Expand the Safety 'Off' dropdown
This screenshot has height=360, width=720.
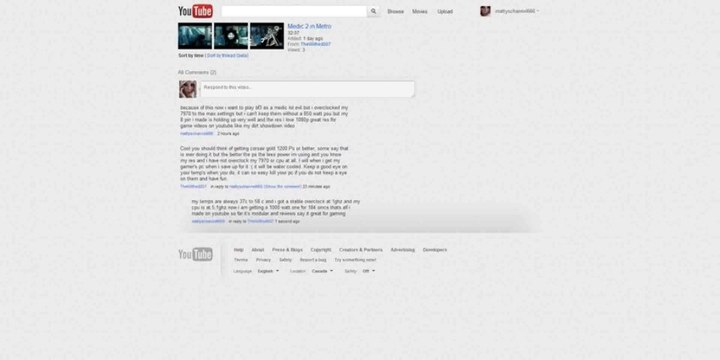tap(369, 271)
